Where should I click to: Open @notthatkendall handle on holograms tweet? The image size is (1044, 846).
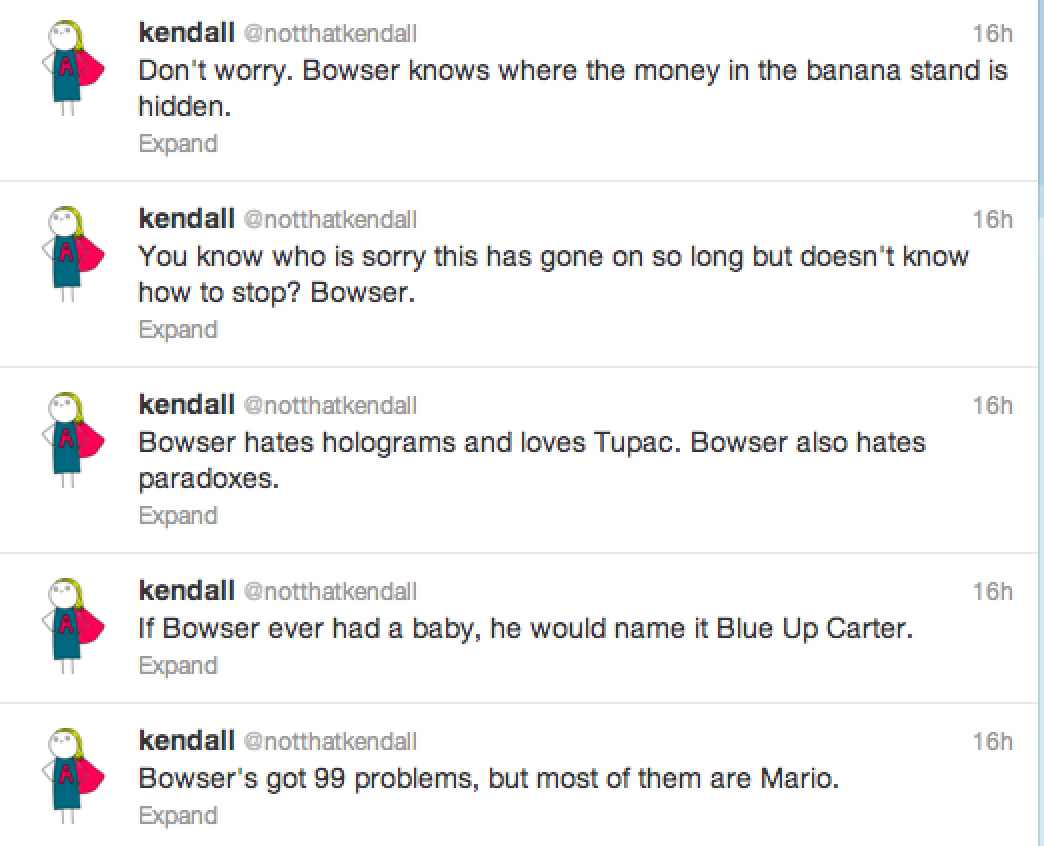pos(330,405)
